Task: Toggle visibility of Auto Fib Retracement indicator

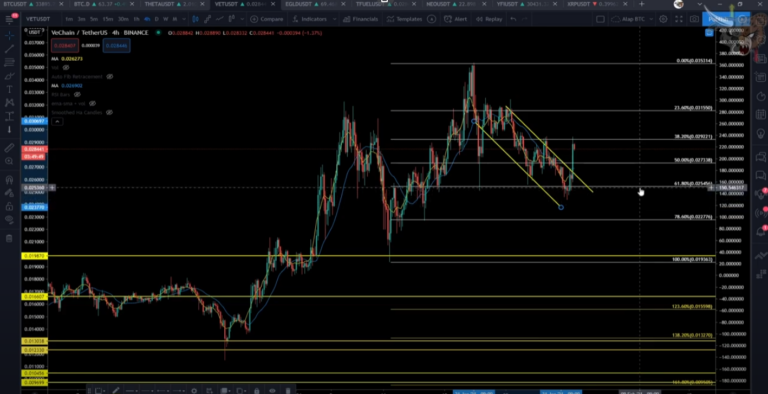Action: (110, 76)
